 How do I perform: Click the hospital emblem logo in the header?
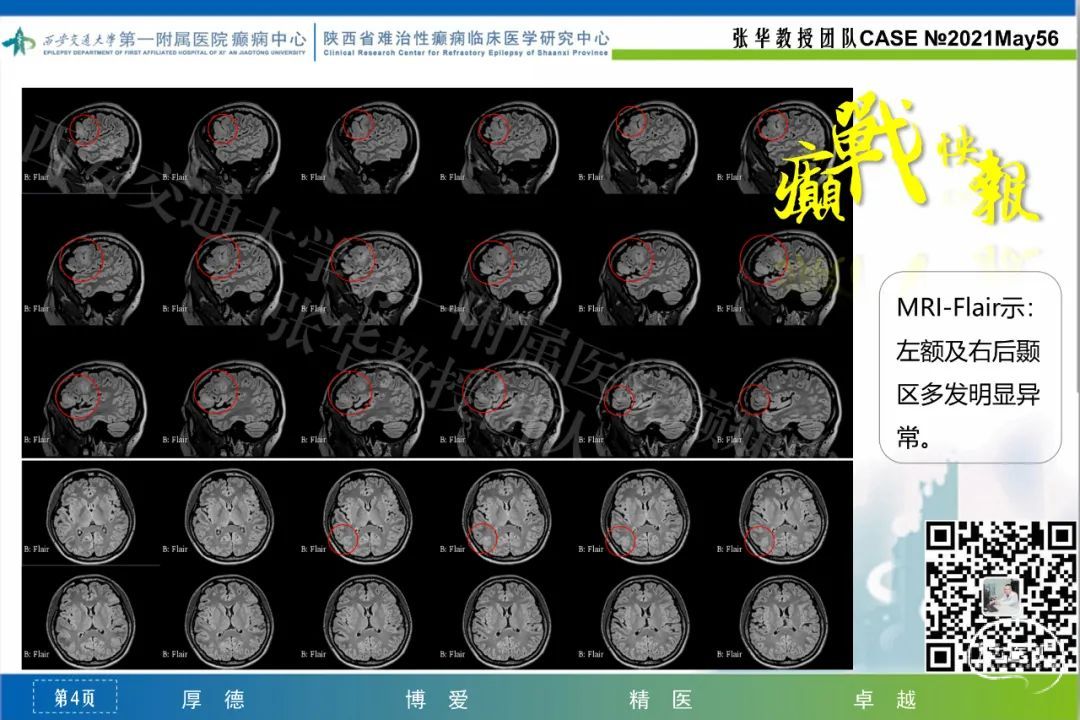(x=19, y=43)
